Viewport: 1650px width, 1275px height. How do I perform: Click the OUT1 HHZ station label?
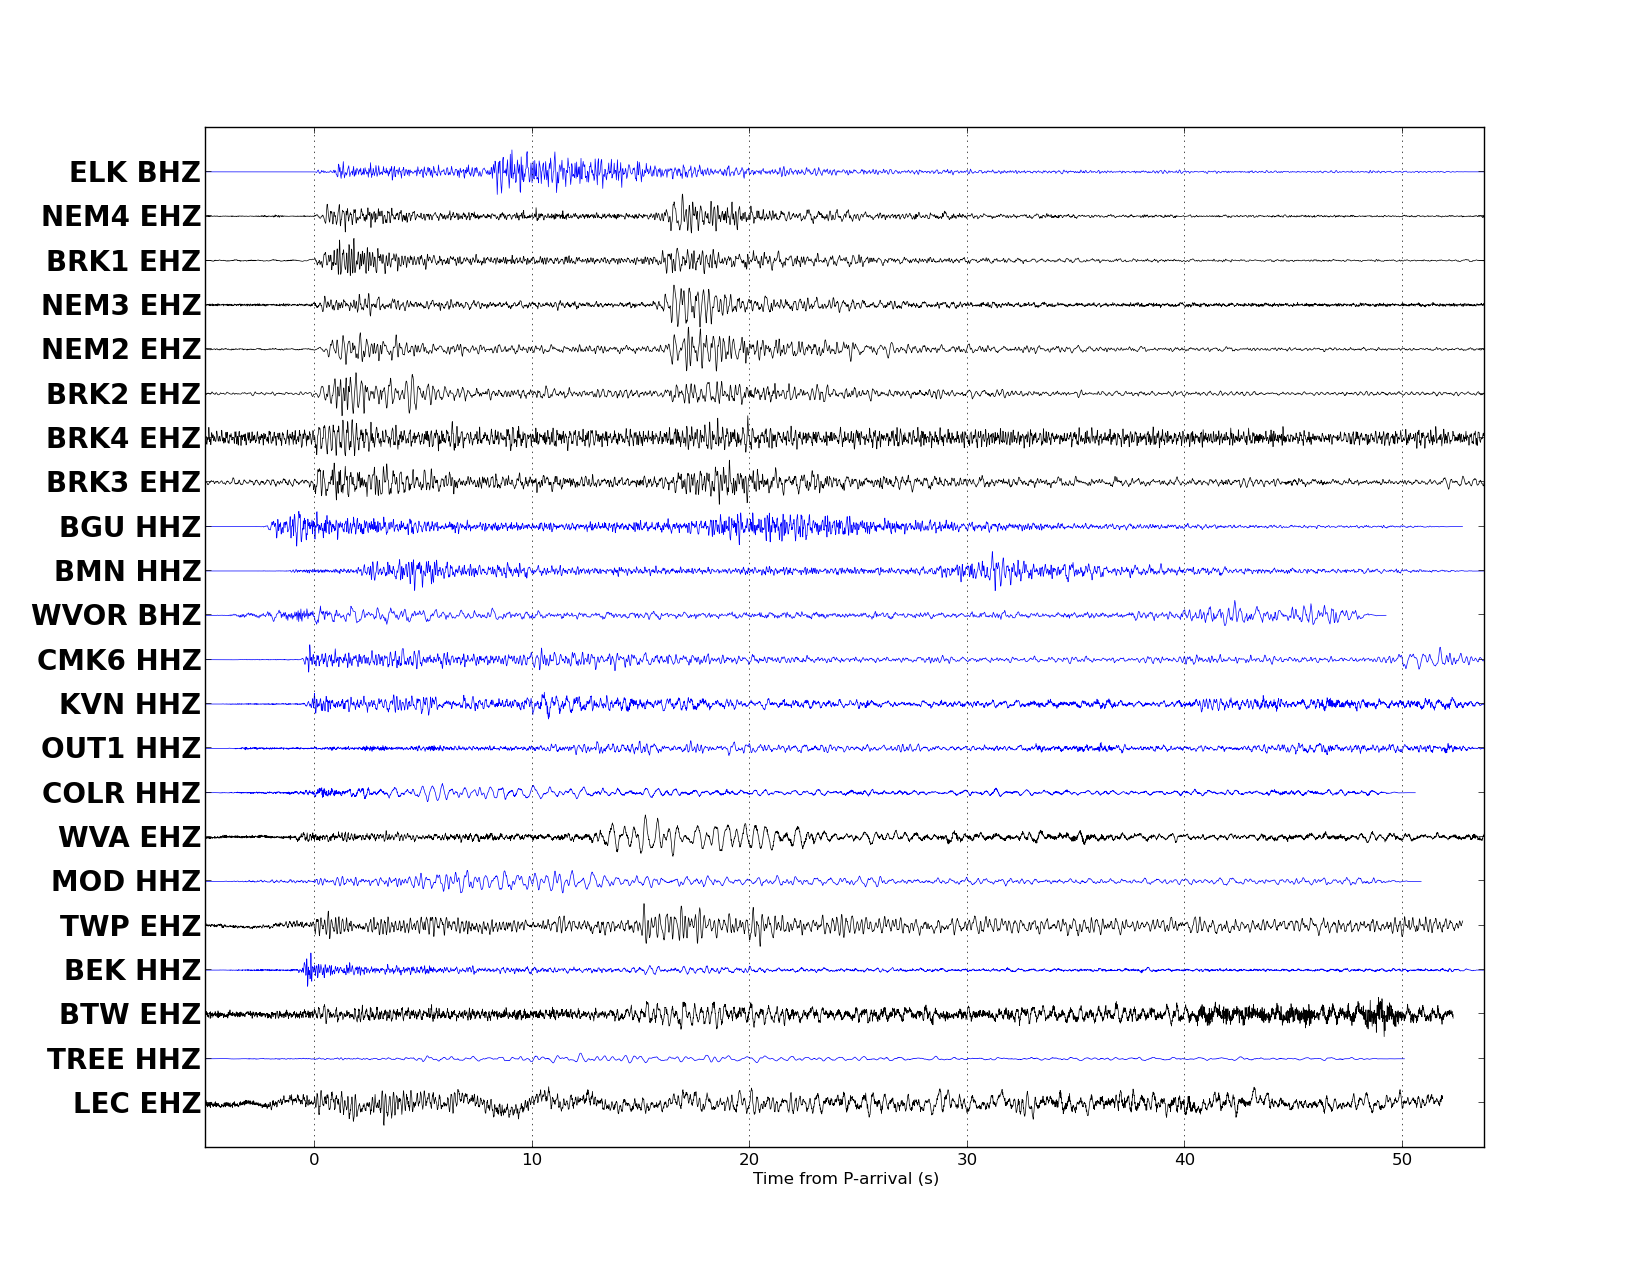pyautogui.click(x=121, y=749)
